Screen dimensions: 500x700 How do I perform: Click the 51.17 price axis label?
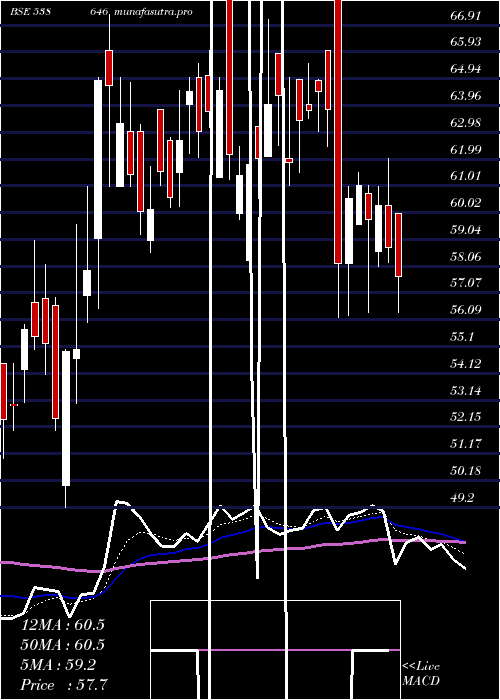(466, 444)
